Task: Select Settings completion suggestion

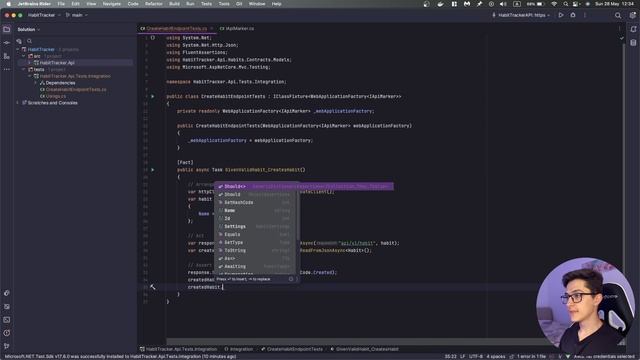Action: pos(256,227)
